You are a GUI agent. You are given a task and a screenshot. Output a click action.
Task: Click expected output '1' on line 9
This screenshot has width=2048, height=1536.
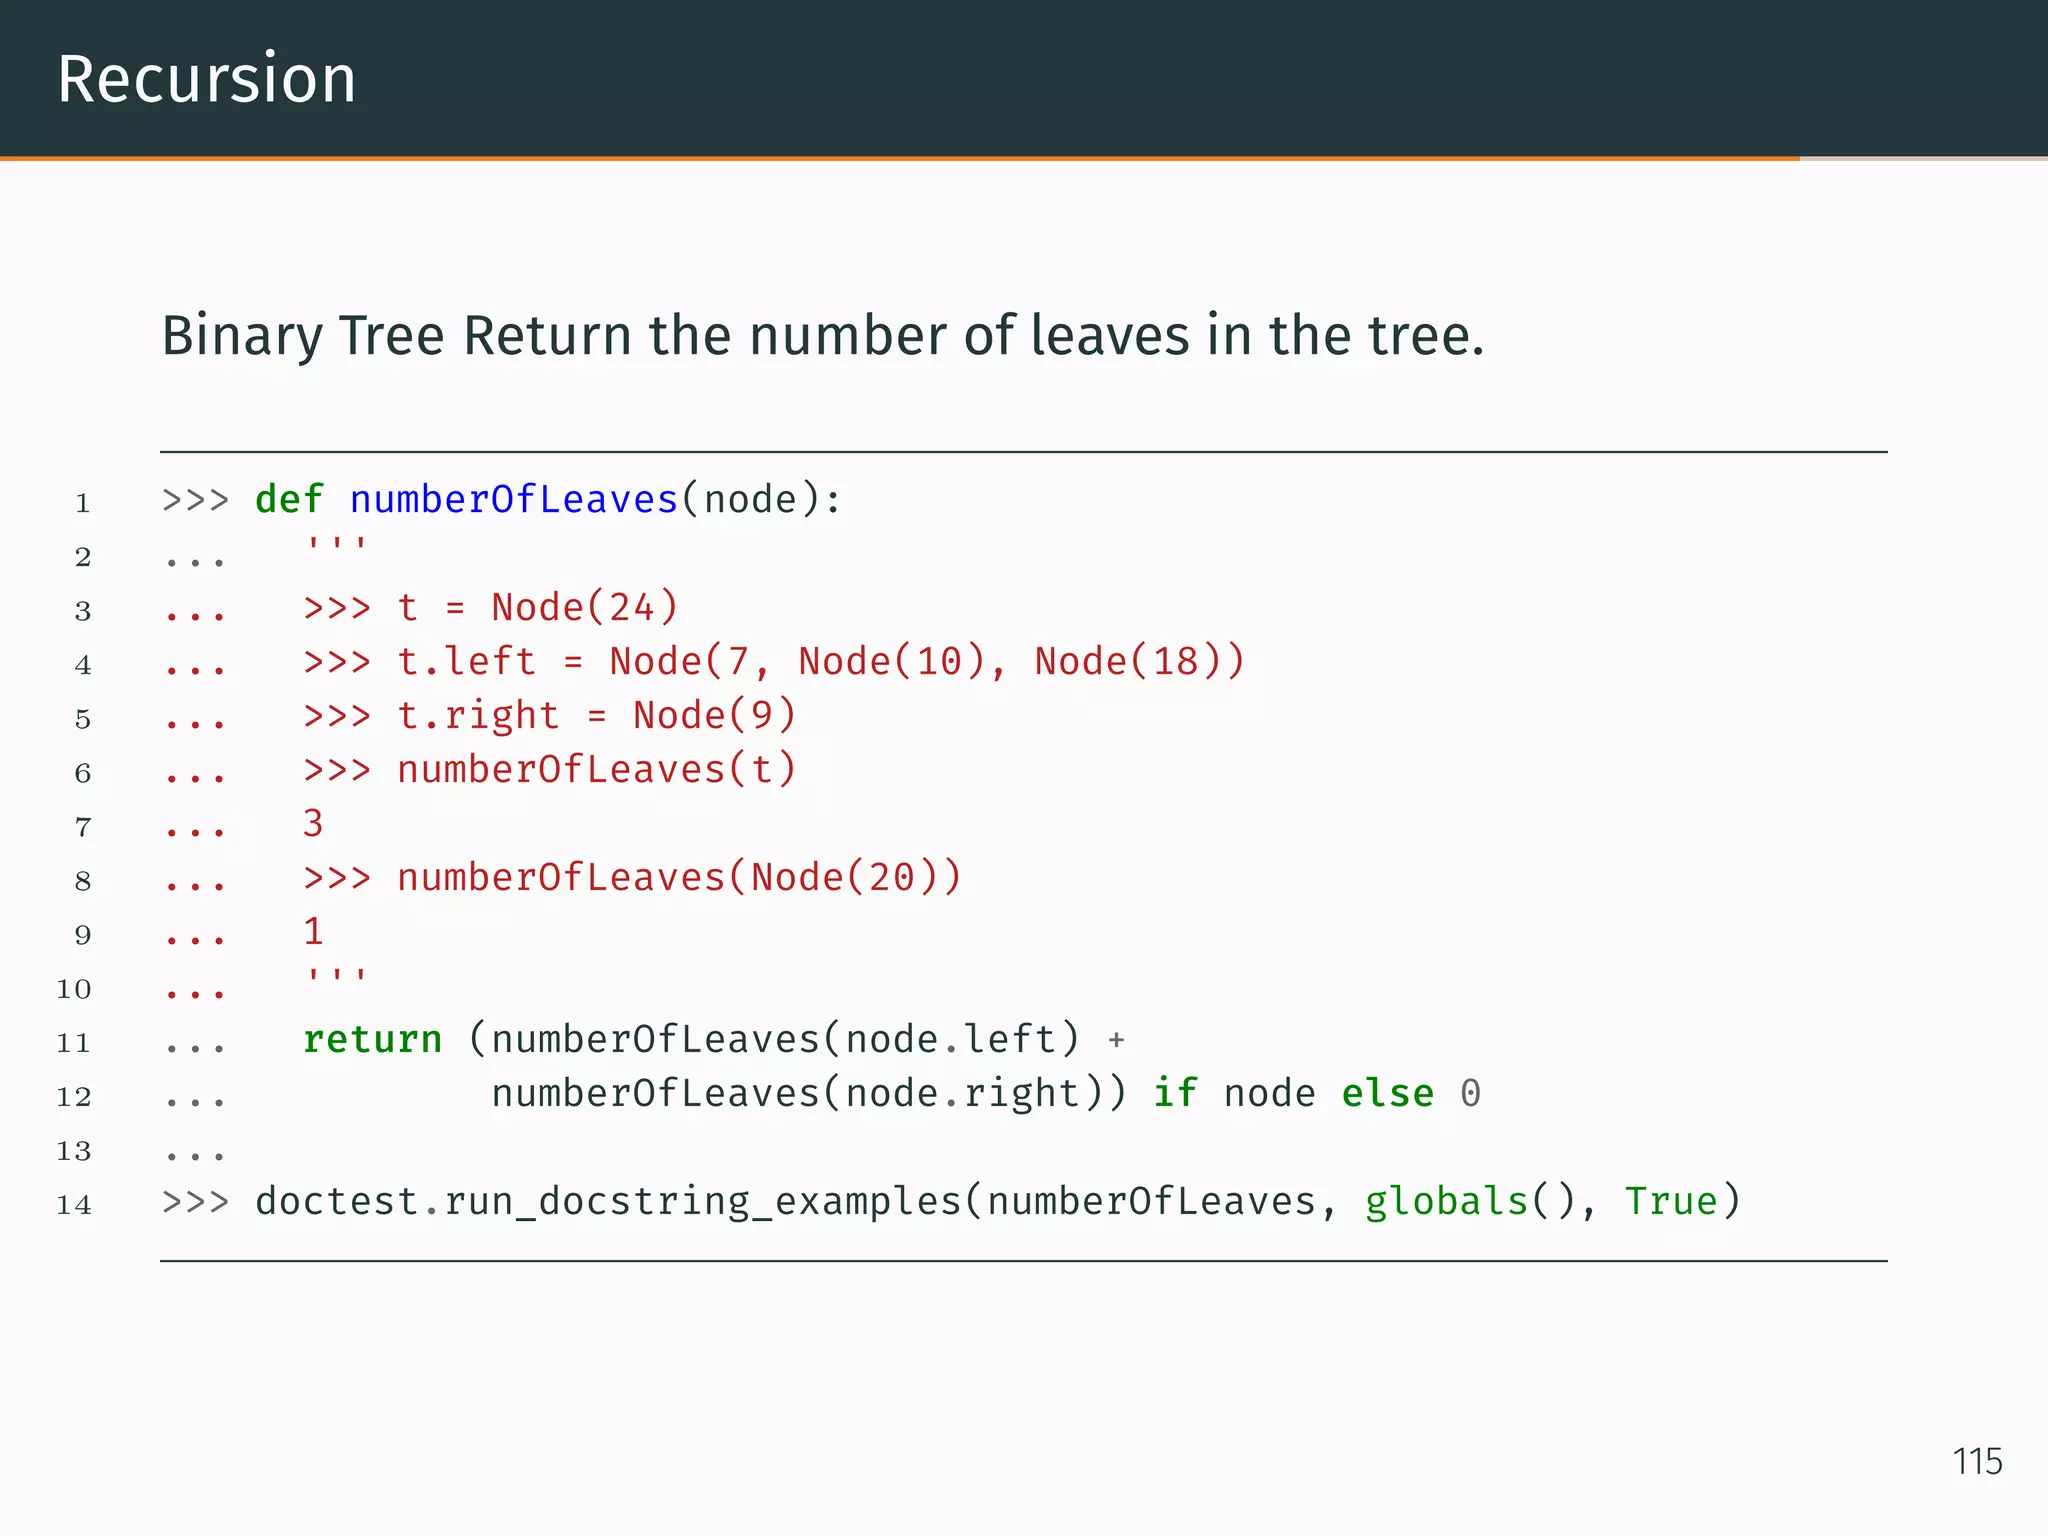click(313, 931)
